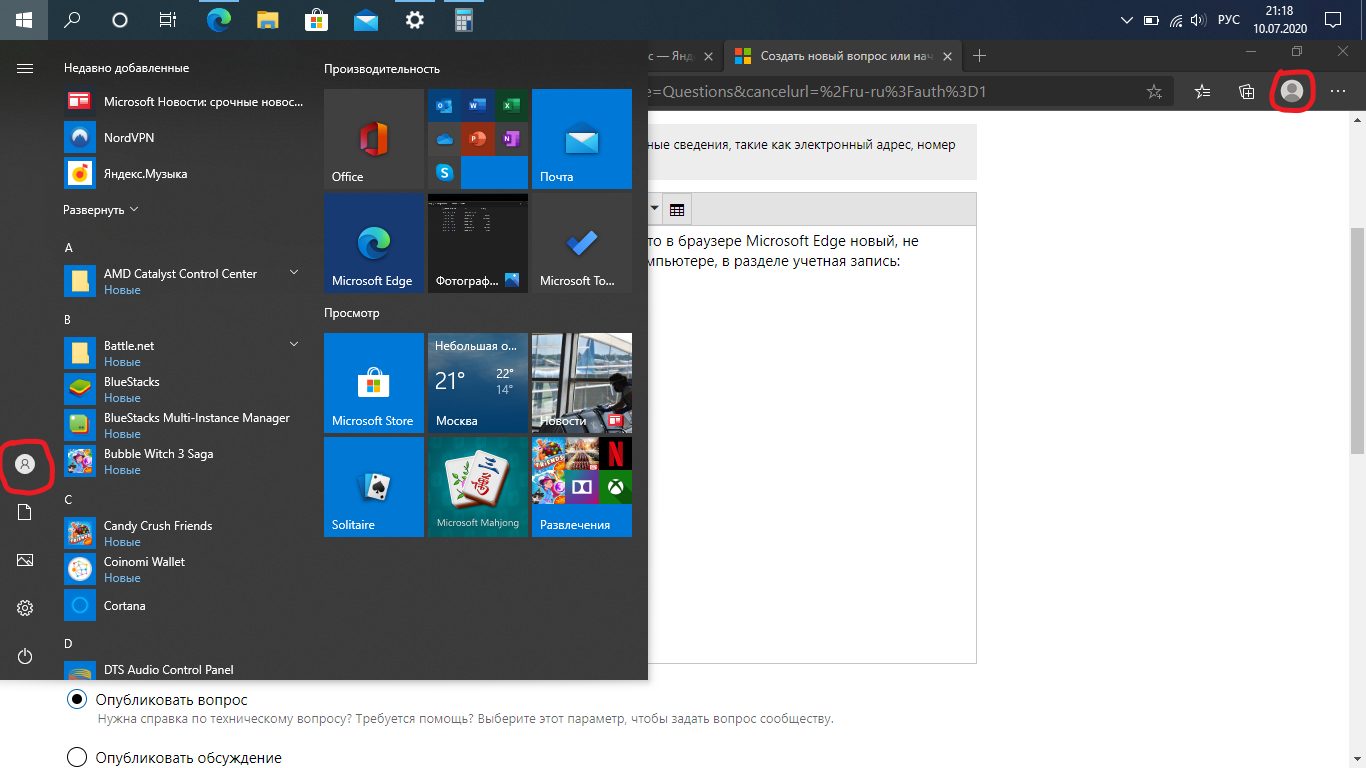Image resolution: width=1366 pixels, height=768 pixels.
Task: Launch Microsoft Edge from taskbar
Action: click(x=218, y=20)
